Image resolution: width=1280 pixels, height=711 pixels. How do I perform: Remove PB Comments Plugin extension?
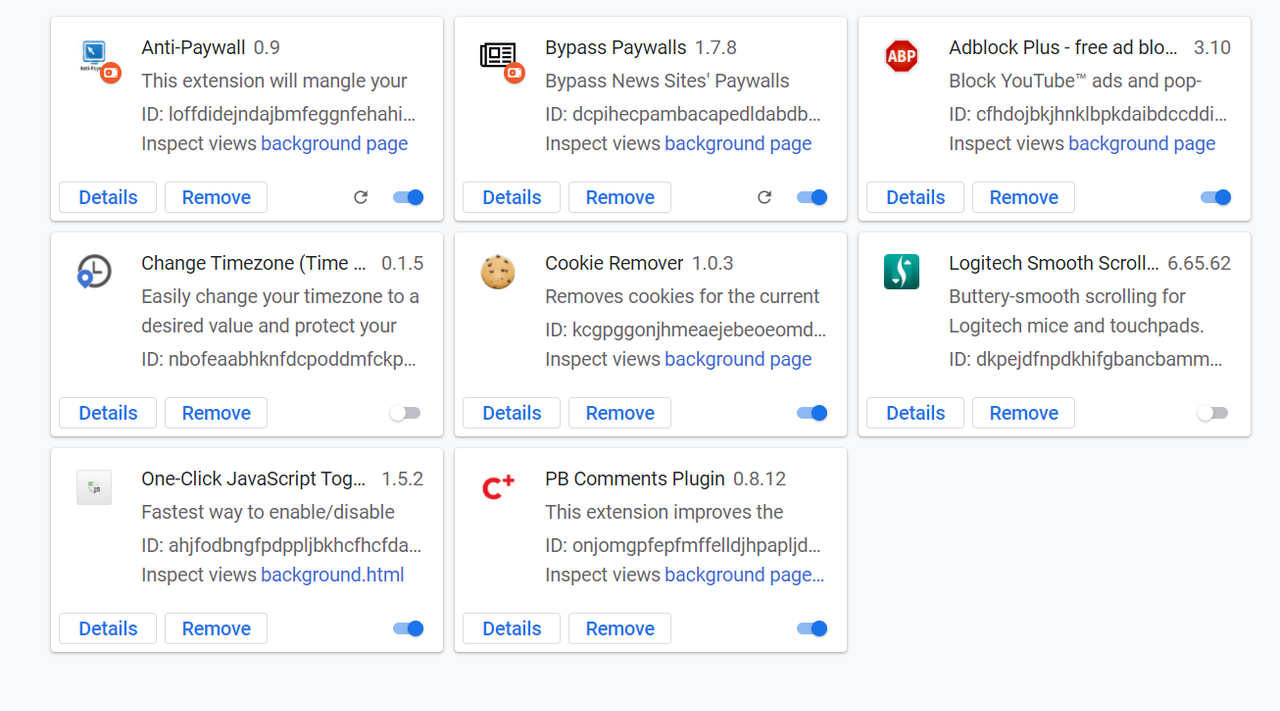tap(620, 628)
